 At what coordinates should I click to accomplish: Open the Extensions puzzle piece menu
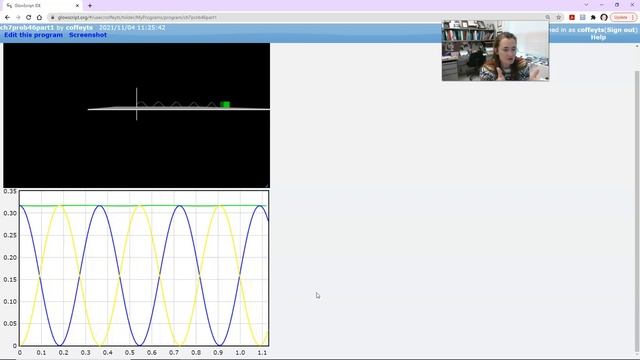point(593,18)
